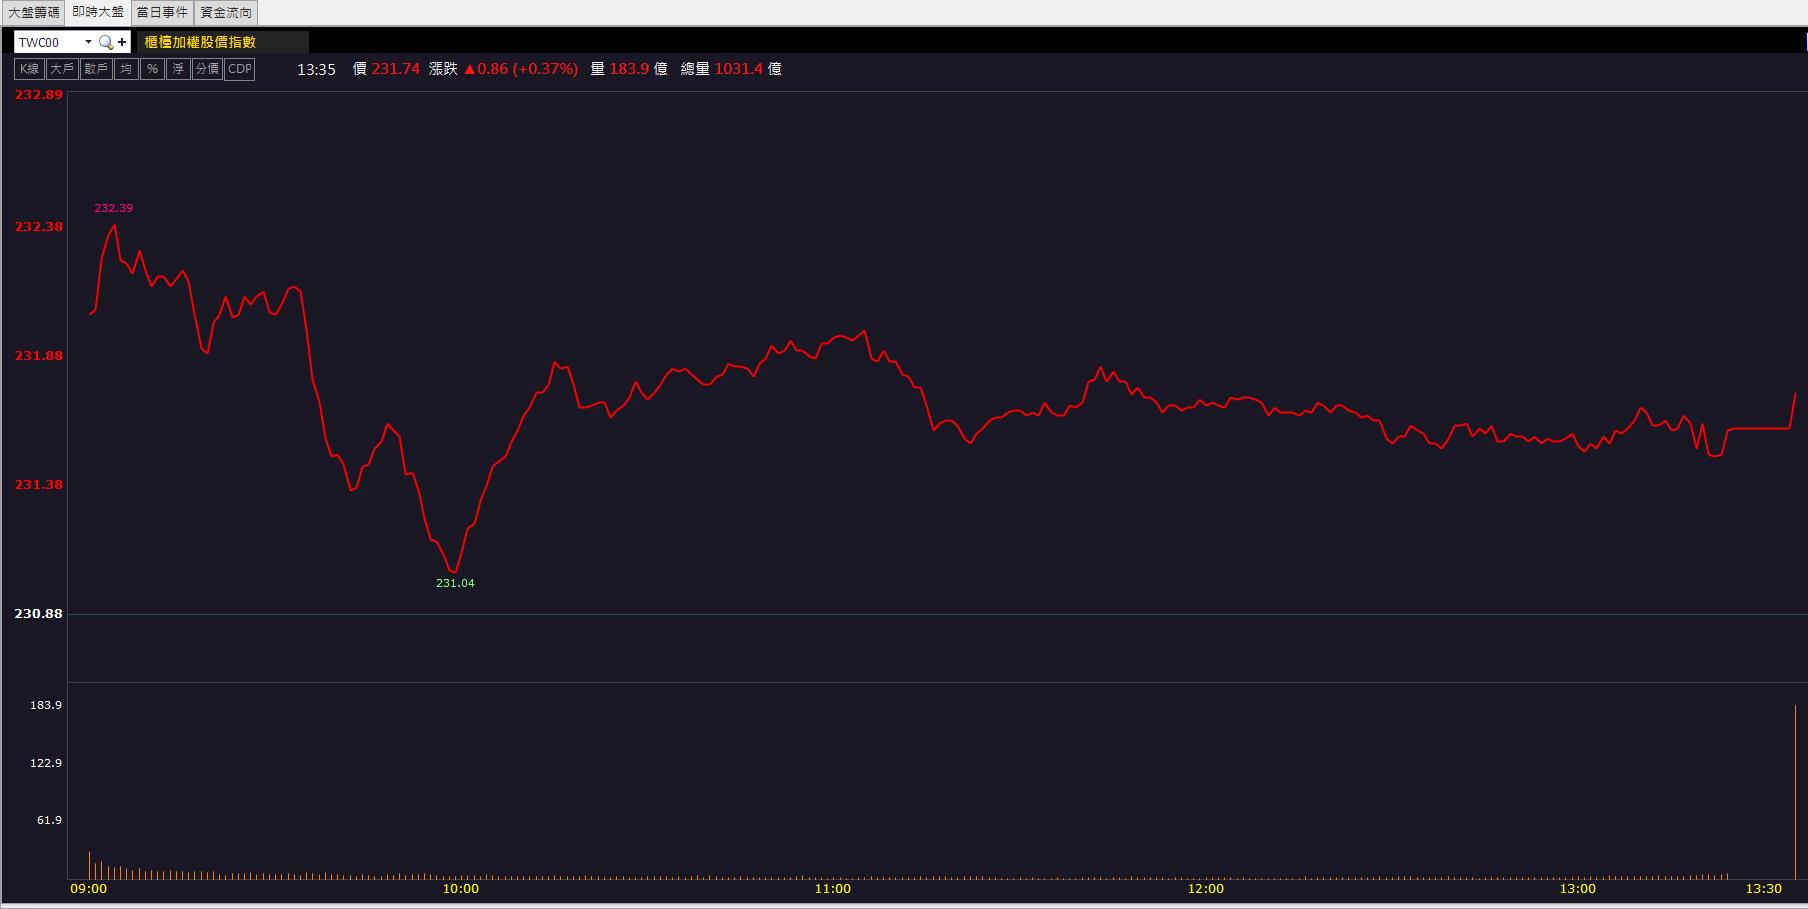This screenshot has height=909, width=1808.
Task: Open the 分價 price distribution button
Action: pos(207,69)
